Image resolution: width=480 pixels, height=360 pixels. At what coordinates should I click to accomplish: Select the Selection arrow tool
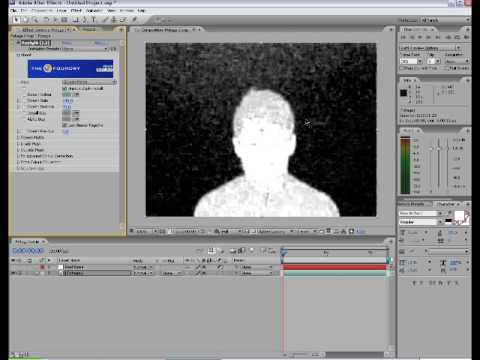(16, 20)
